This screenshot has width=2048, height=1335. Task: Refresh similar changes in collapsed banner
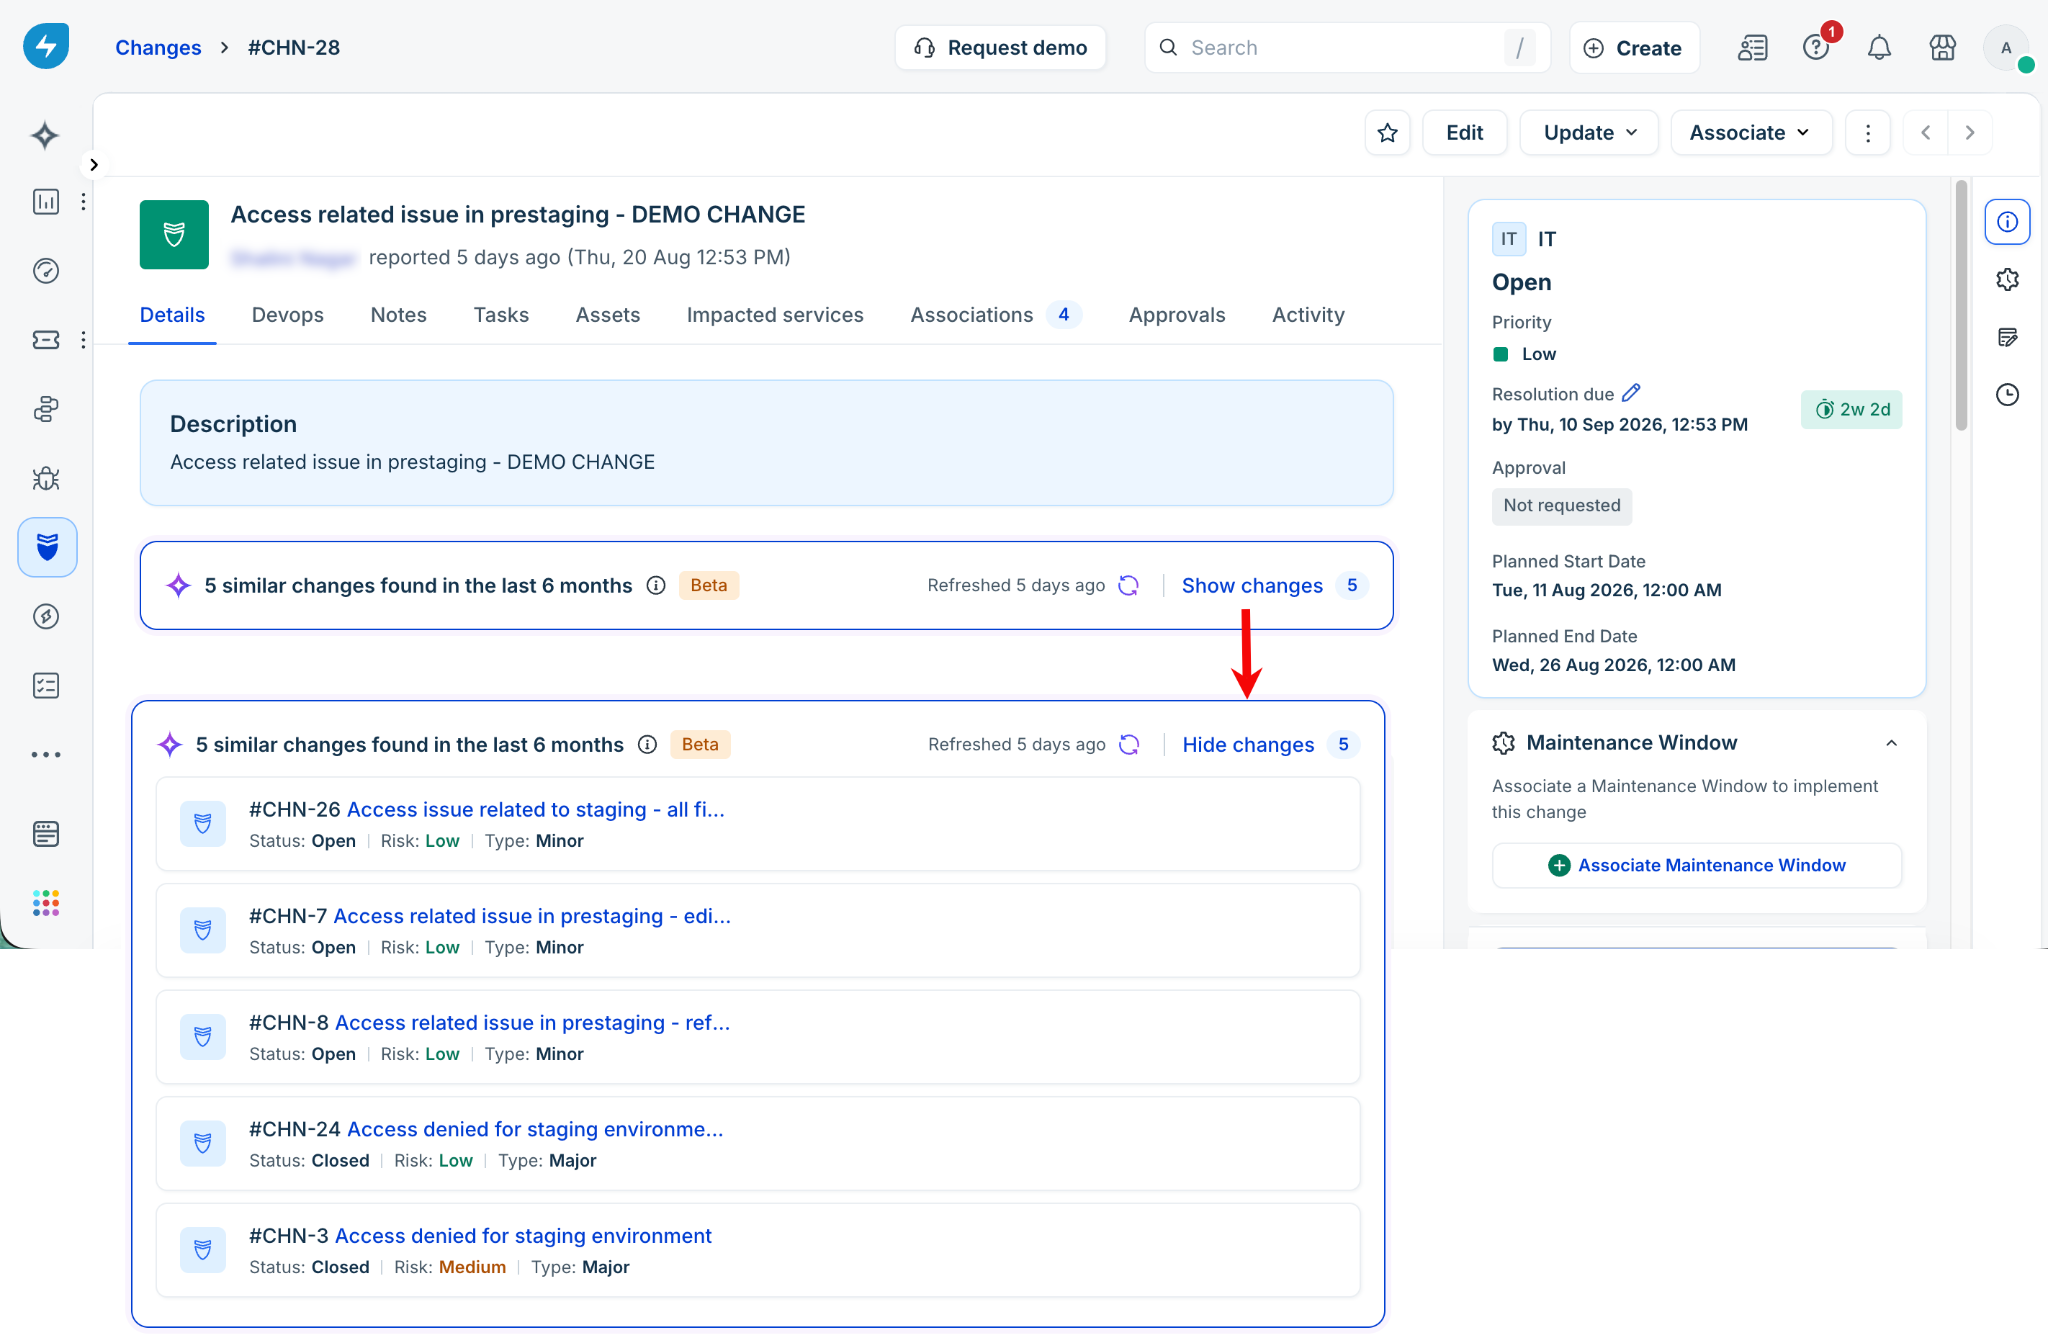1128,586
